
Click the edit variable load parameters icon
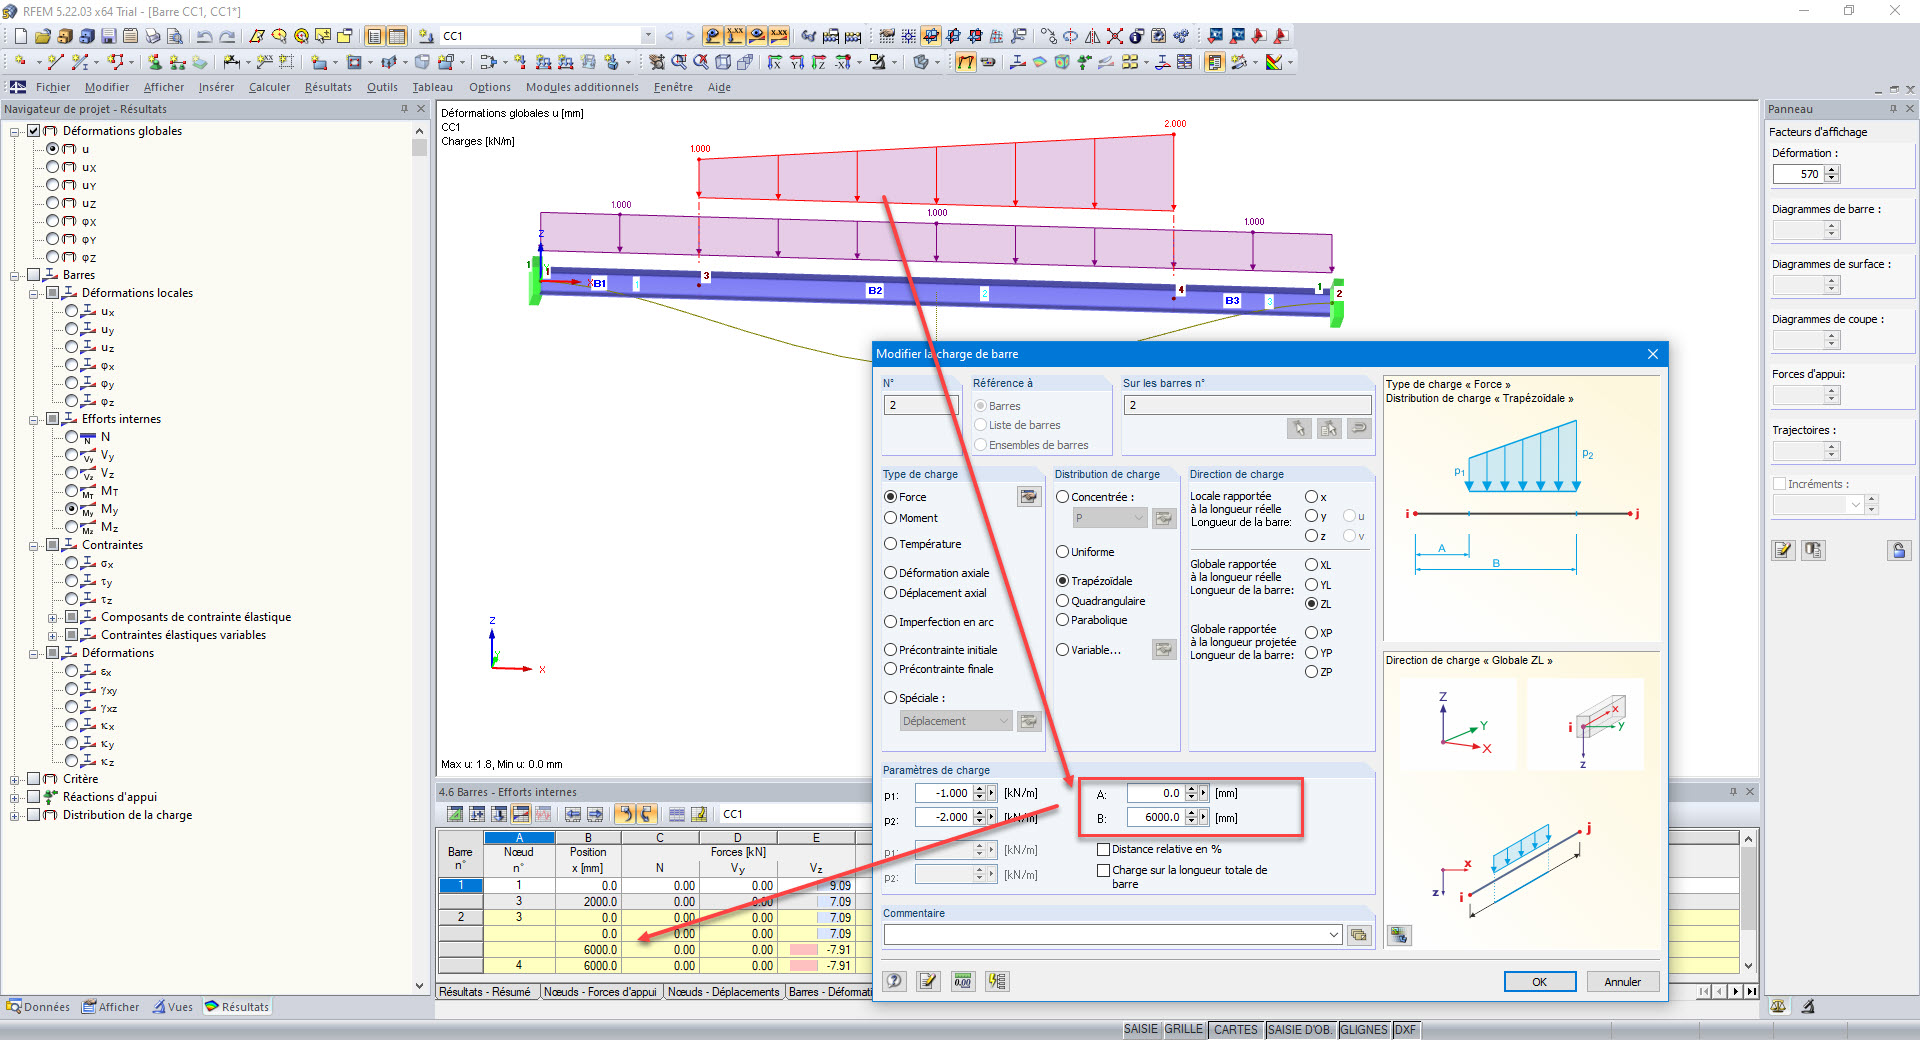[1164, 650]
